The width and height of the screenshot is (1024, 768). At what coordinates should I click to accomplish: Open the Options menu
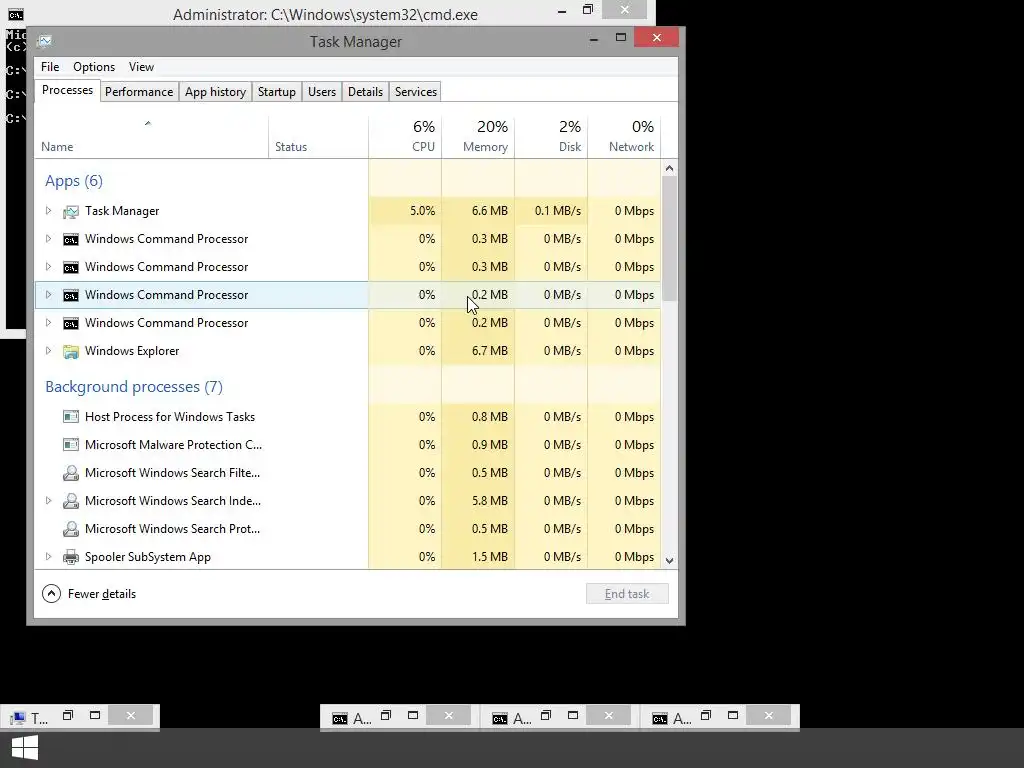(94, 67)
